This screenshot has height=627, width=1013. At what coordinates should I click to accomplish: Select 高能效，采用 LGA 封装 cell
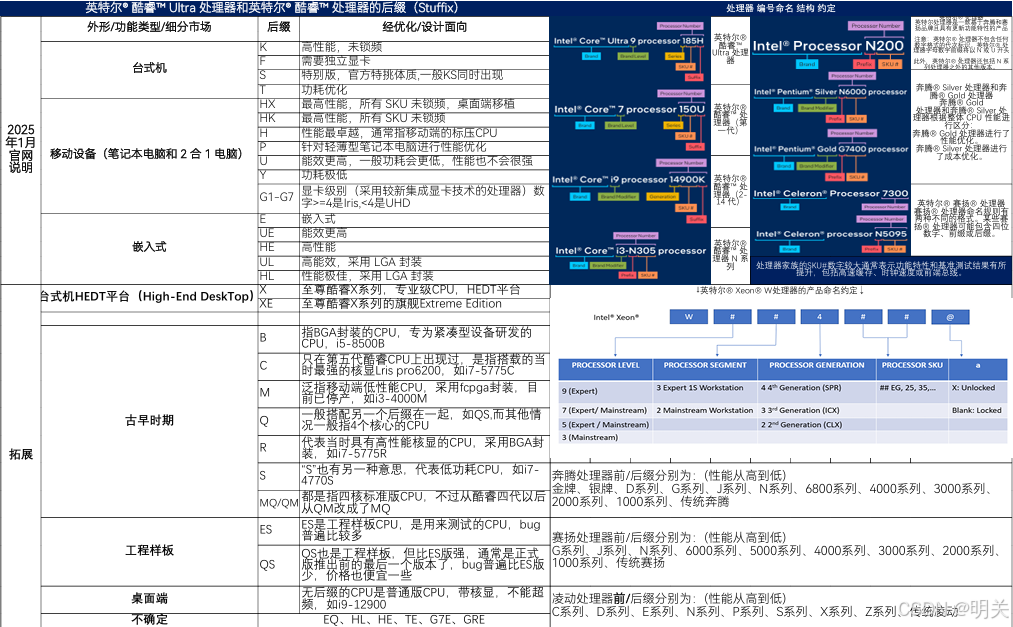coord(424,262)
